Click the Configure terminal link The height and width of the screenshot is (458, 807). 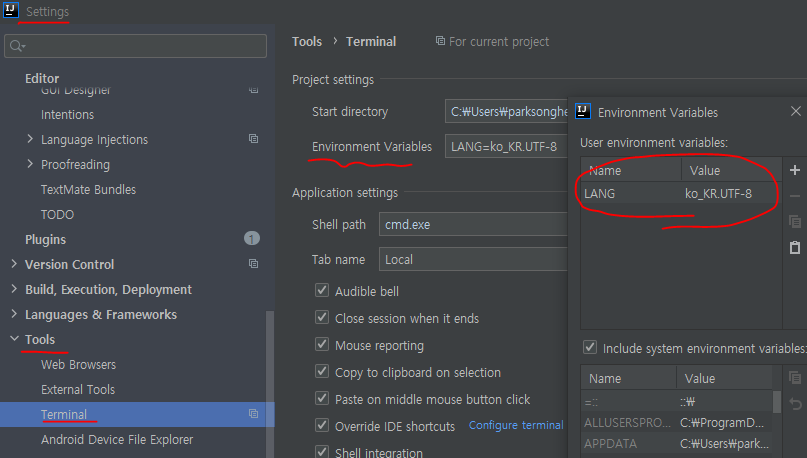[516, 425]
